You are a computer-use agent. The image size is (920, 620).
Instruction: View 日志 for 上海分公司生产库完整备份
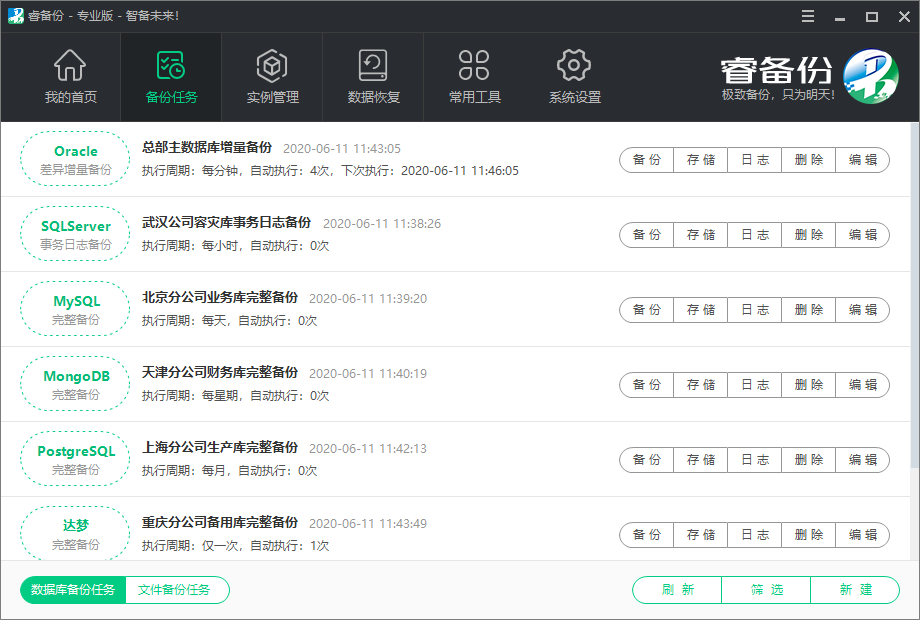click(755, 460)
